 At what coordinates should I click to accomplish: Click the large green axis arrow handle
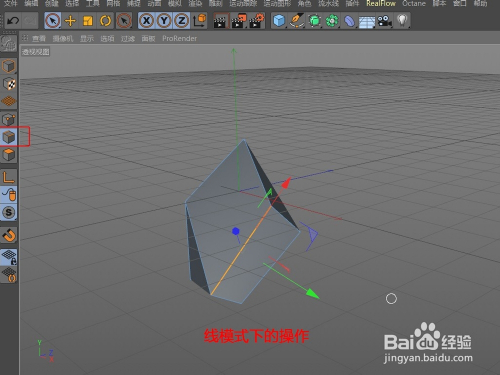(x=312, y=293)
